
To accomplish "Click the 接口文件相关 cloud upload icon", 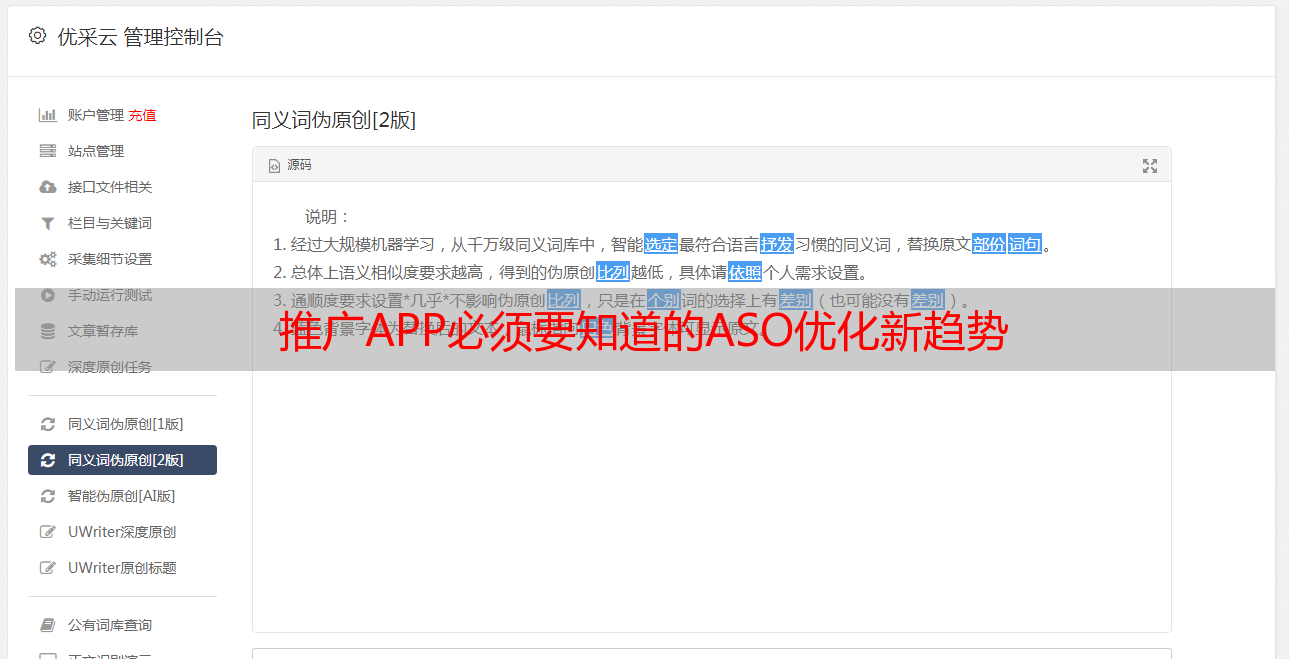I will [47, 187].
